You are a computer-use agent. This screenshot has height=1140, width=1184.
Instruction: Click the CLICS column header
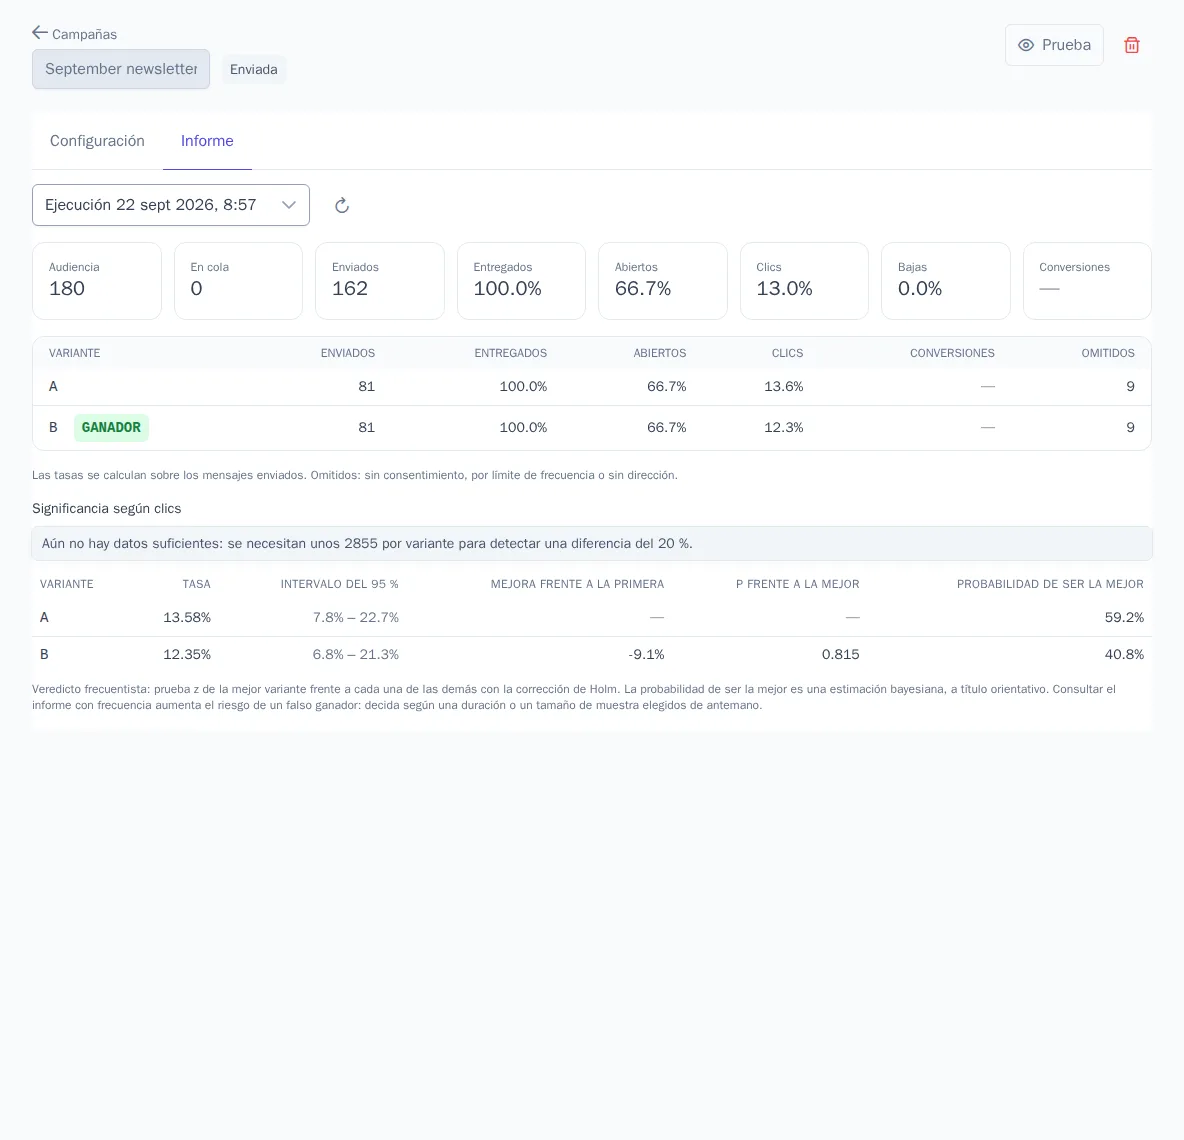788,353
